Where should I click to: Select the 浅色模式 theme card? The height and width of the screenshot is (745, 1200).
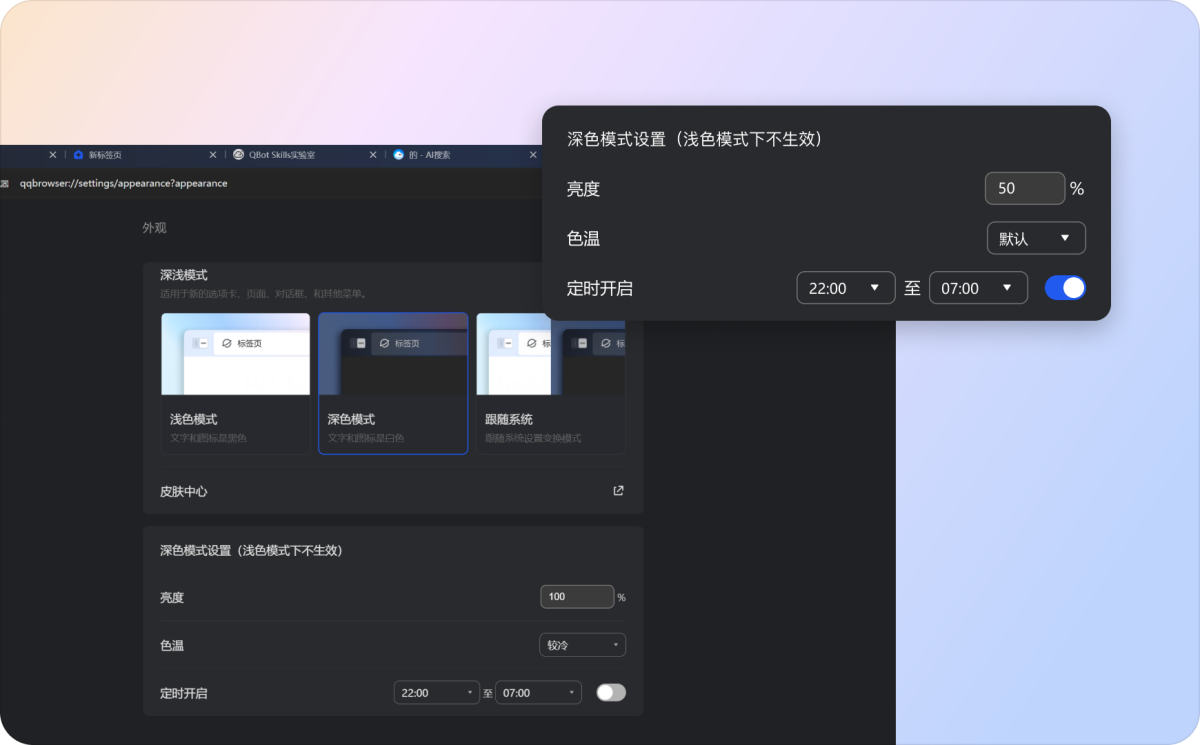[x=235, y=383]
